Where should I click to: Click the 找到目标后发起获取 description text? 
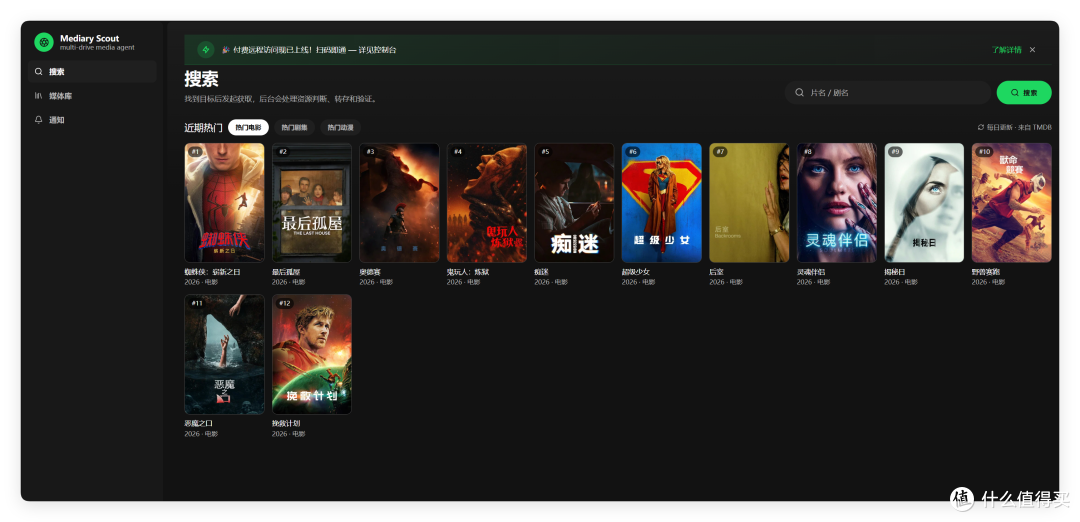(280, 99)
